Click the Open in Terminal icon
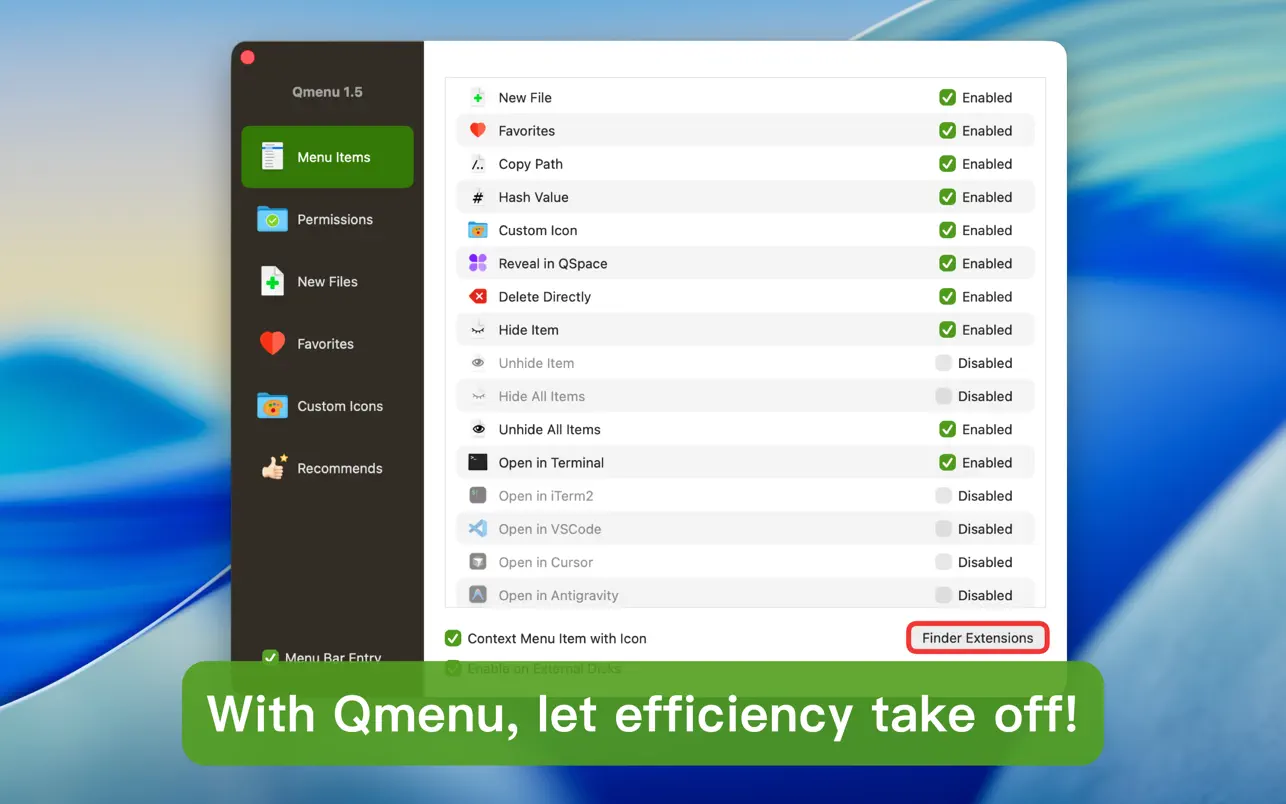Viewport: 1286px width, 804px height. [x=478, y=462]
